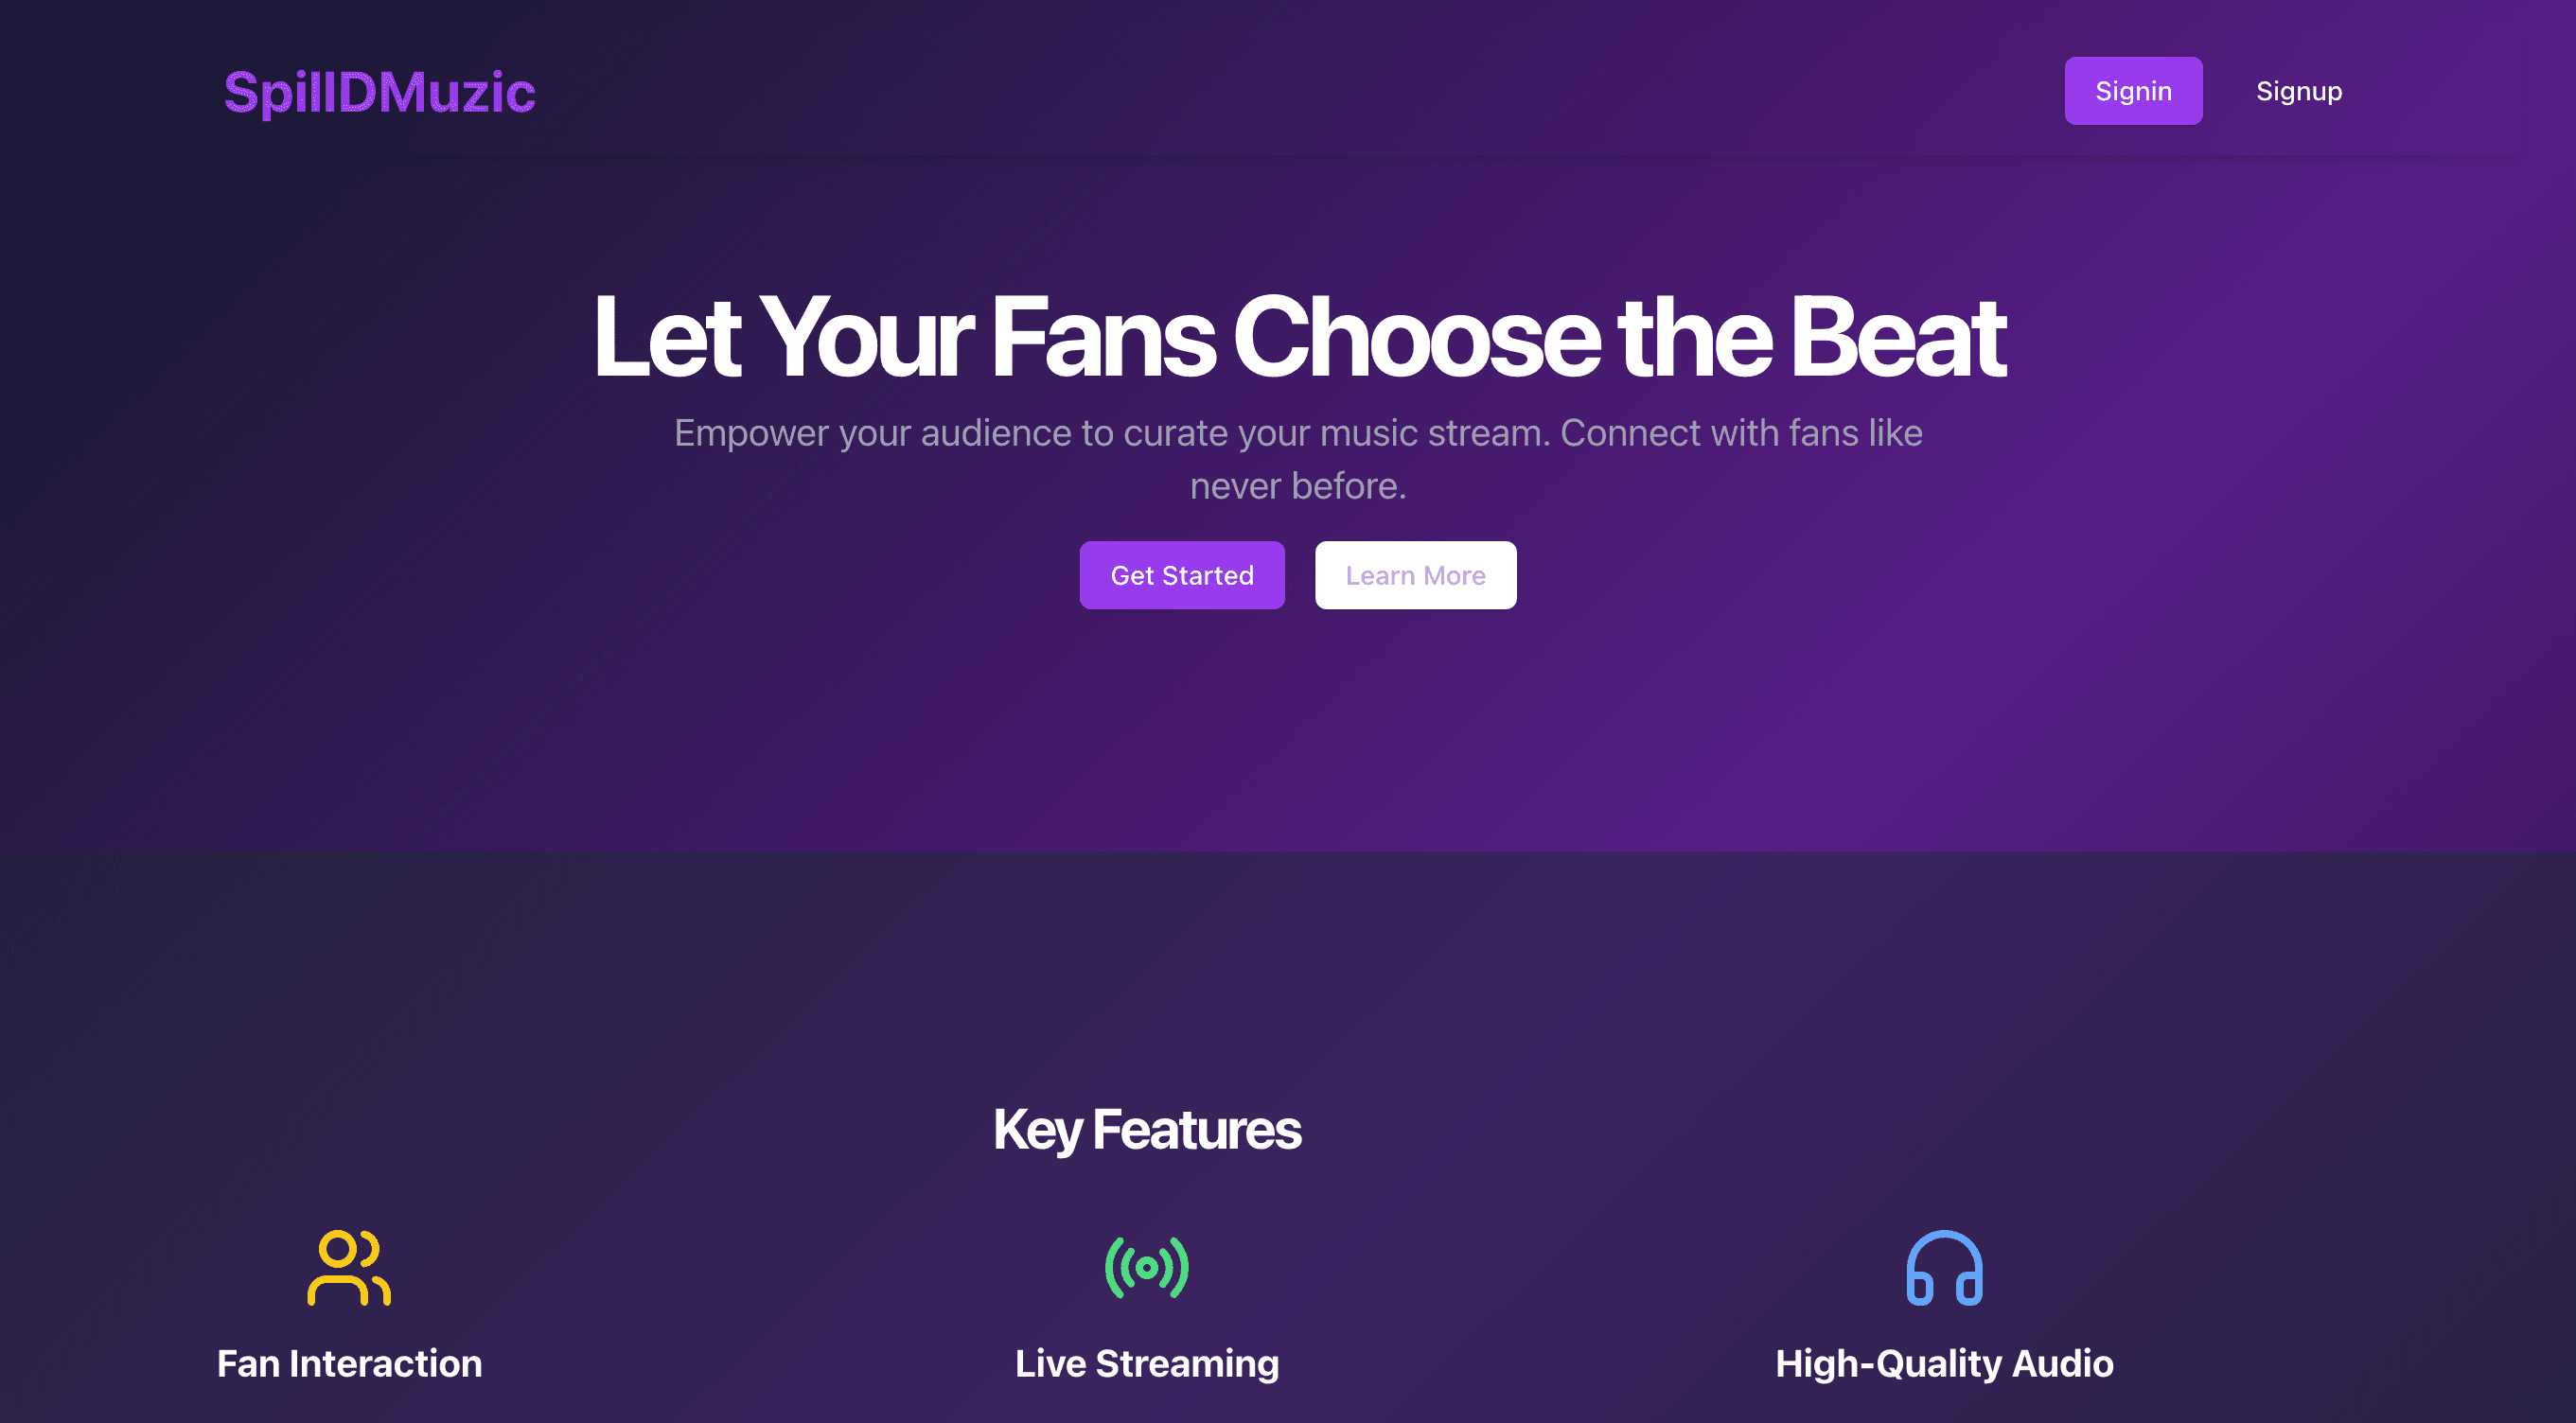Select the white Learn More button
Image resolution: width=2576 pixels, height=1423 pixels.
[x=1415, y=575]
